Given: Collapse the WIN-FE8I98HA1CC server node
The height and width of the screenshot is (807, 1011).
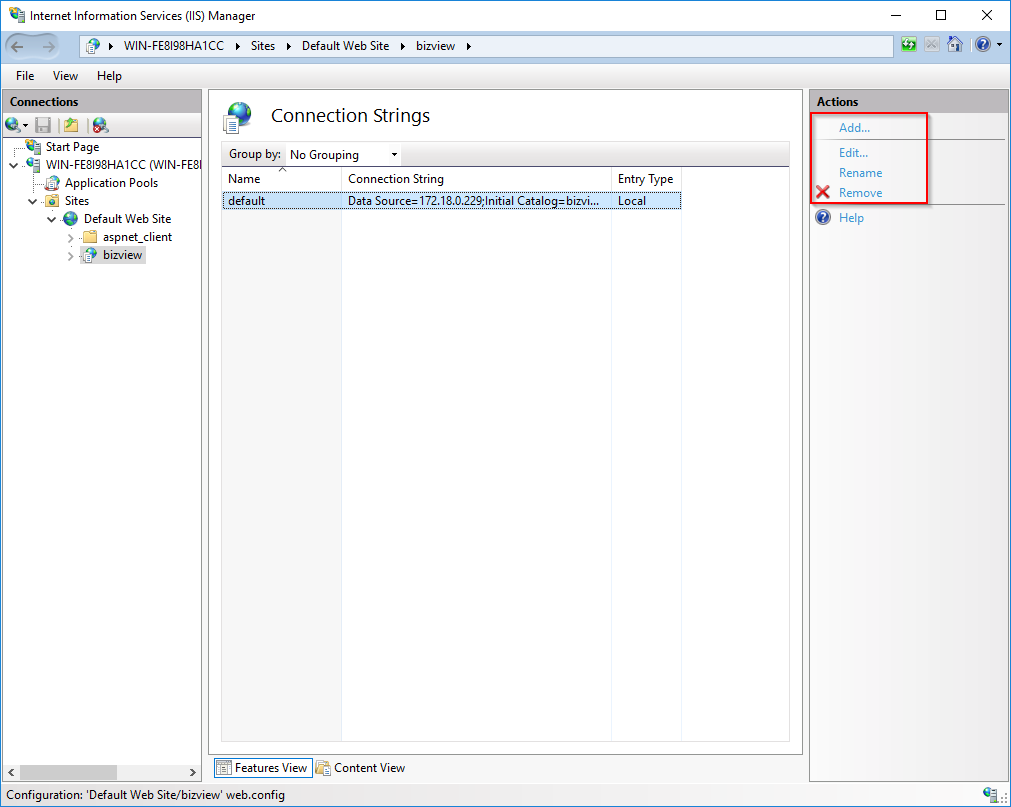Looking at the screenshot, I should (14, 165).
